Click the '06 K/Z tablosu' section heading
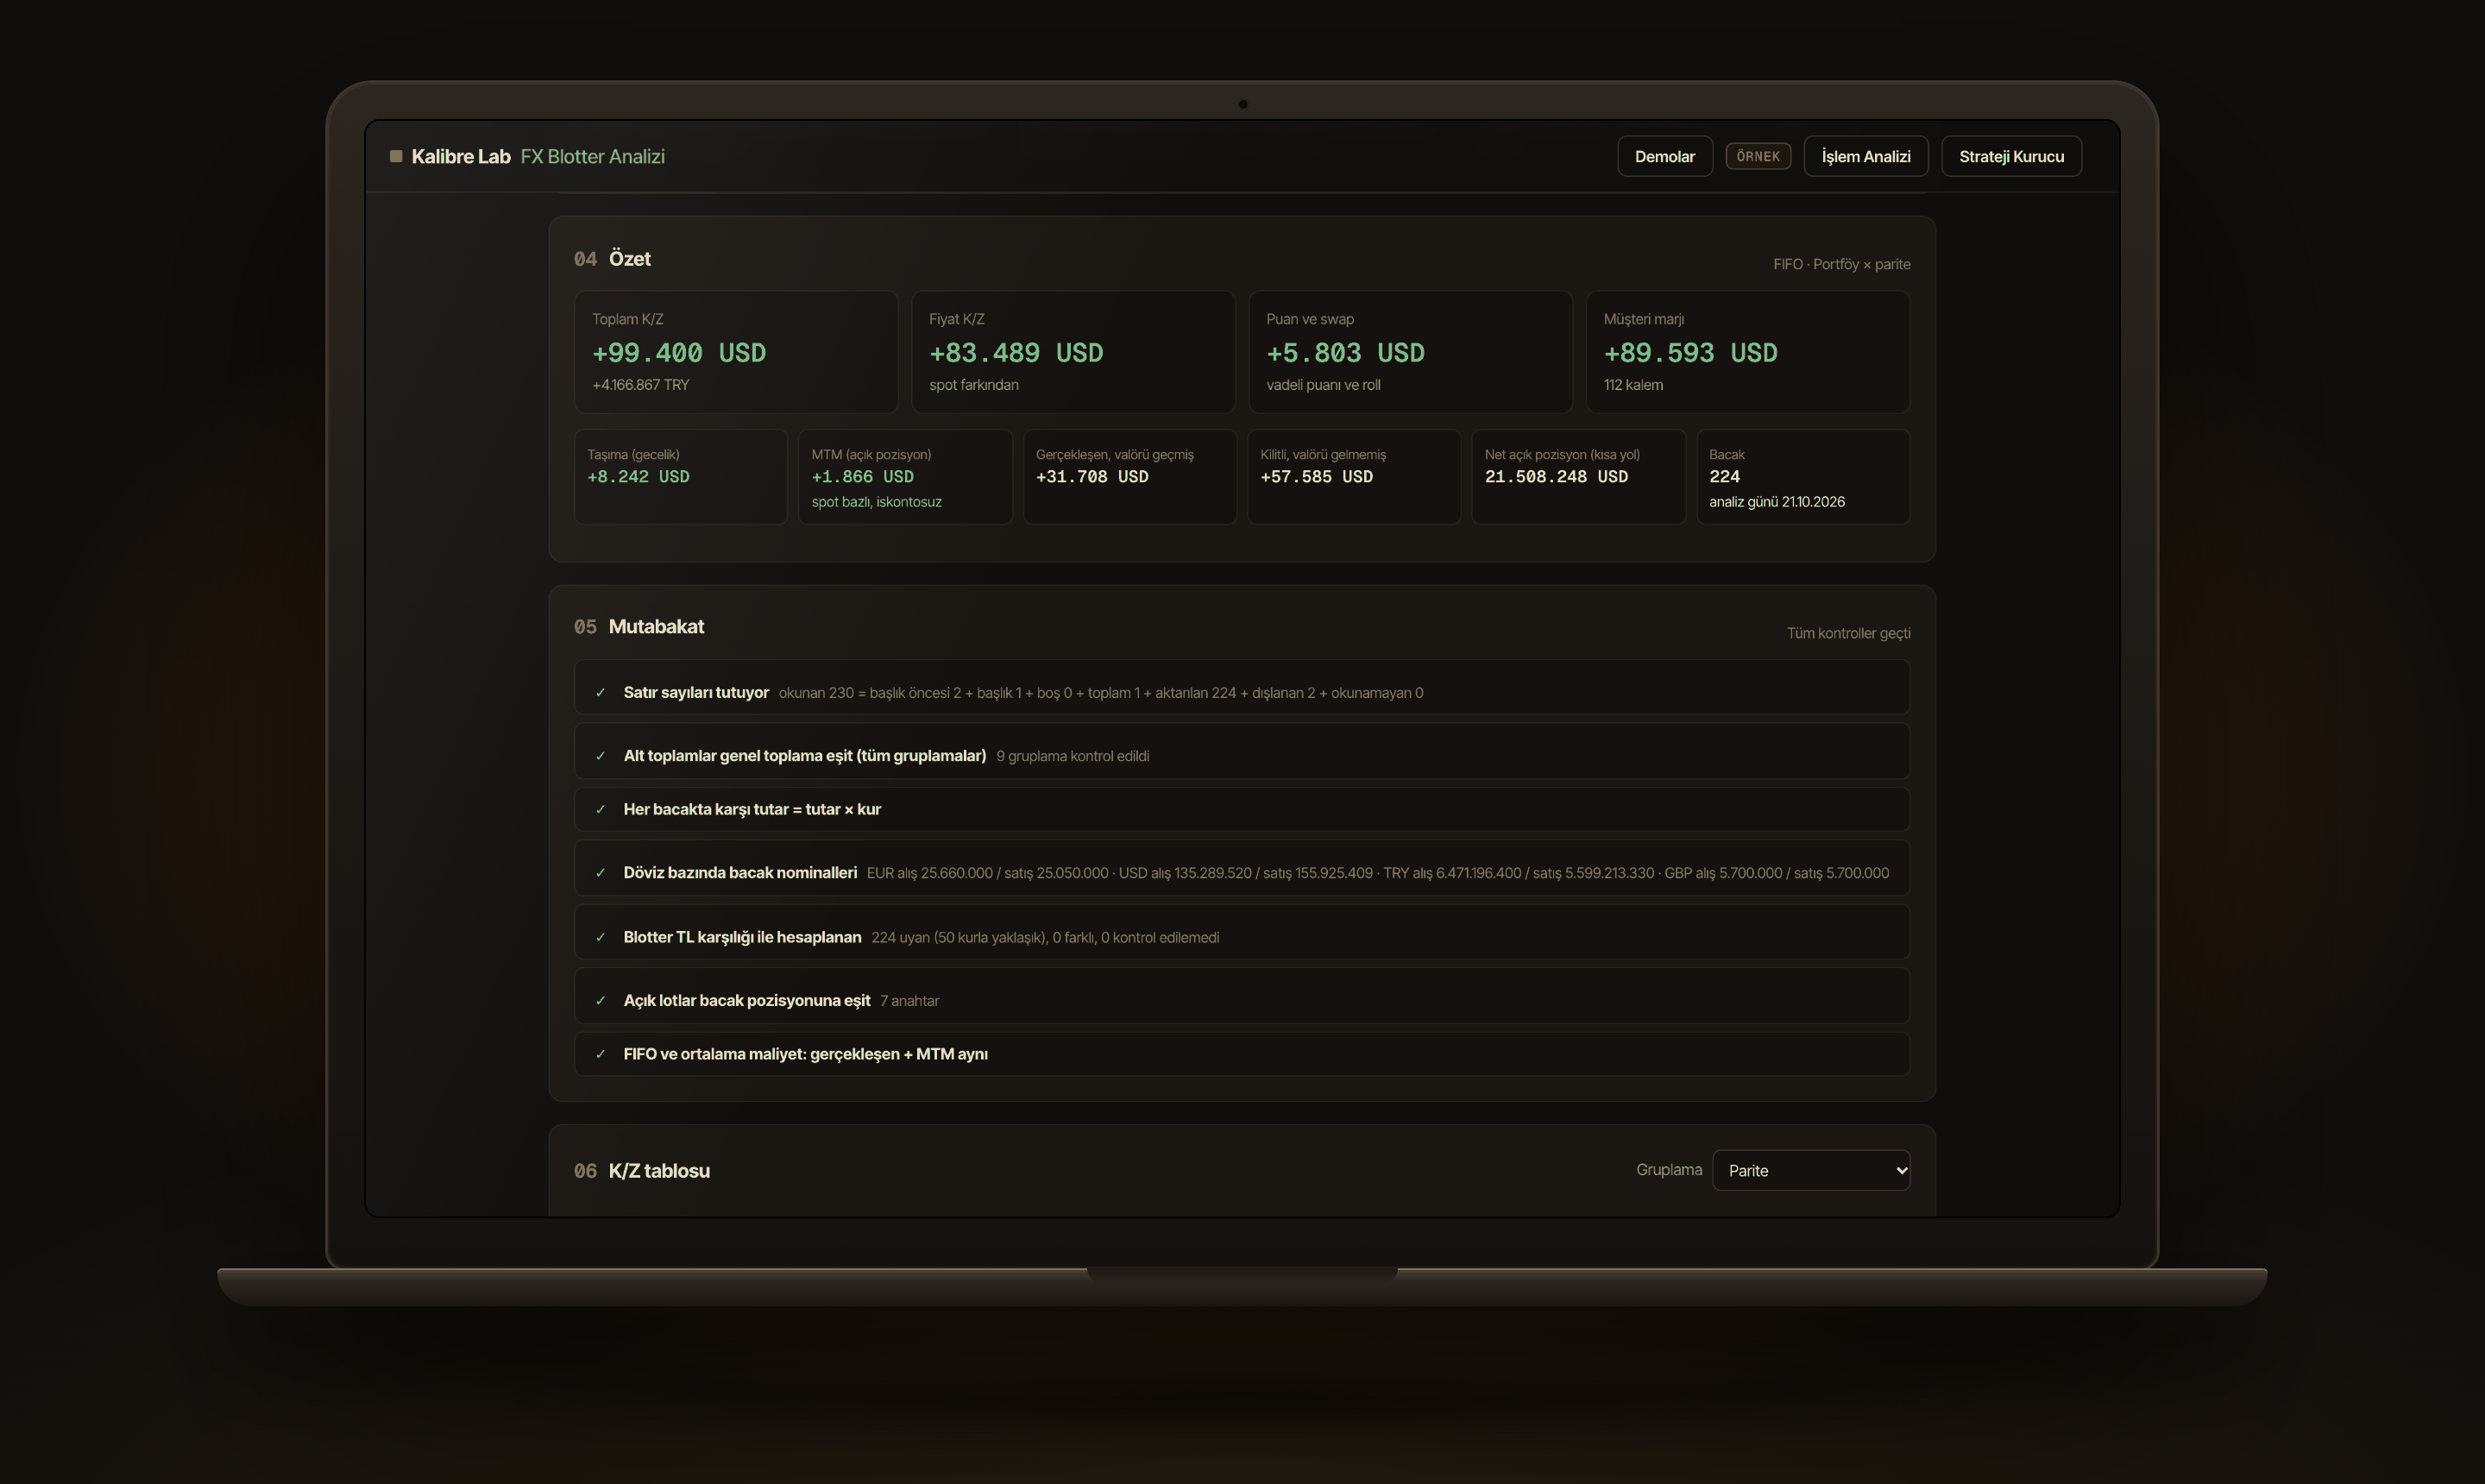This screenshot has width=2485, height=1484. (642, 1171)
